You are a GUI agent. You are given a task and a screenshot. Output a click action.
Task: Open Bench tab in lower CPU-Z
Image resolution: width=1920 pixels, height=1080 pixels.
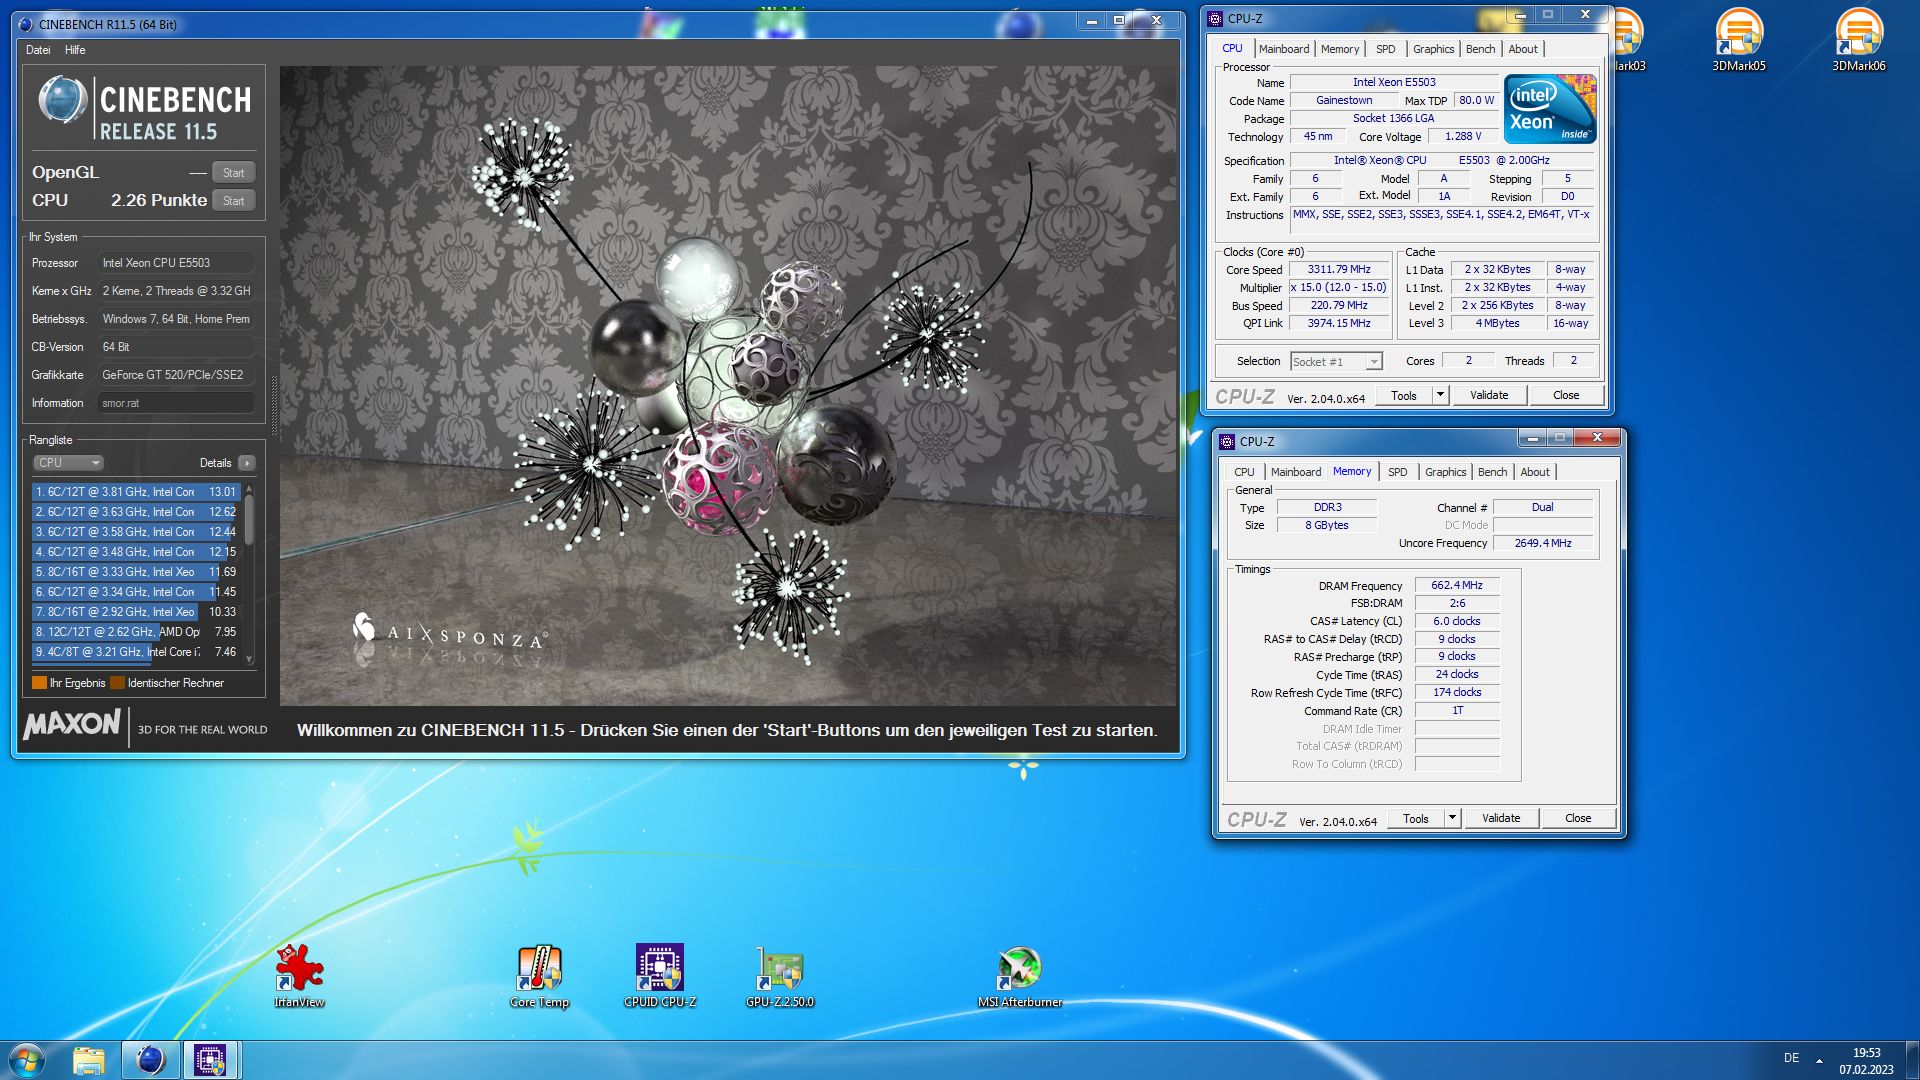1493,472
